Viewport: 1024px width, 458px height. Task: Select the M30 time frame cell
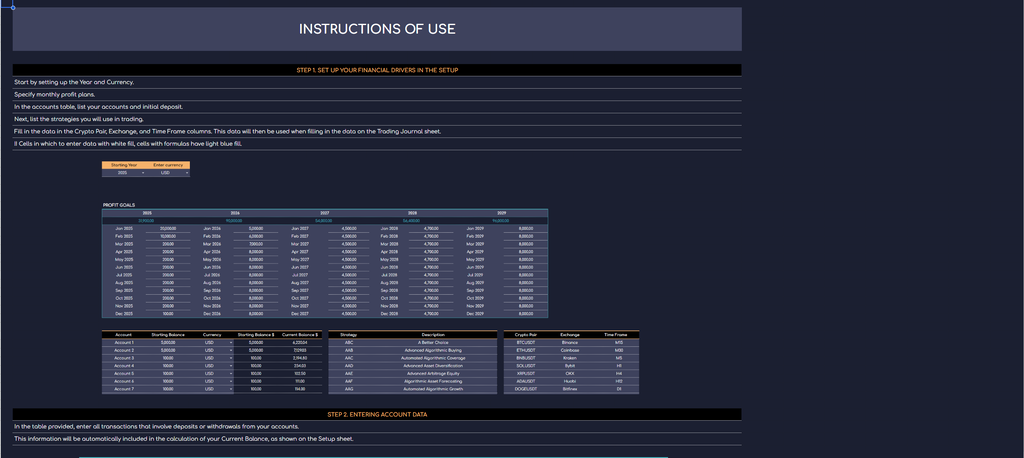coord(618,350)
